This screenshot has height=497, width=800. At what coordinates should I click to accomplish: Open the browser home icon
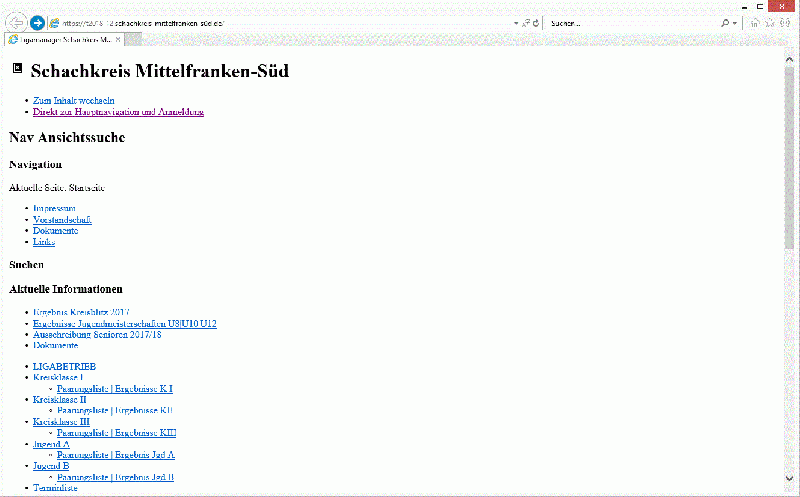pos(755,22)
